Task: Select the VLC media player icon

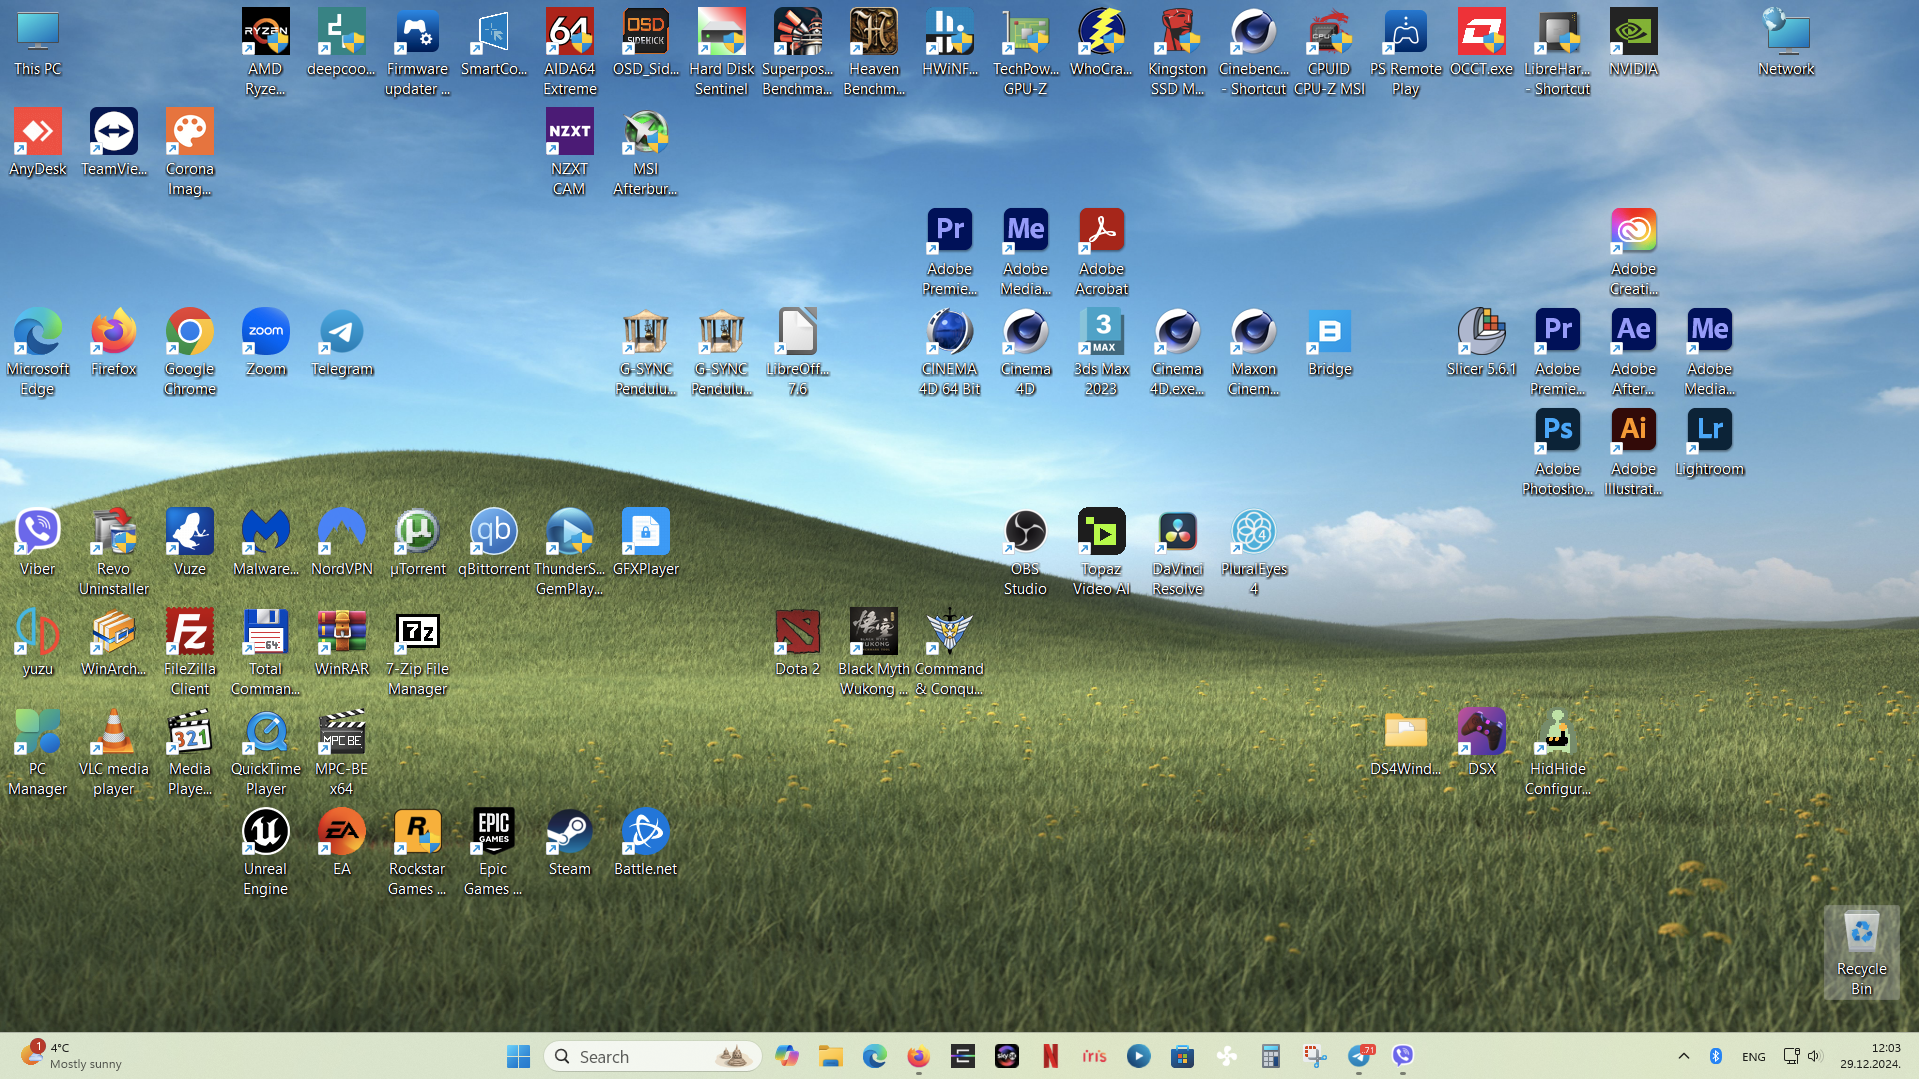Action: pyautogui.click(x=113, y=732)
